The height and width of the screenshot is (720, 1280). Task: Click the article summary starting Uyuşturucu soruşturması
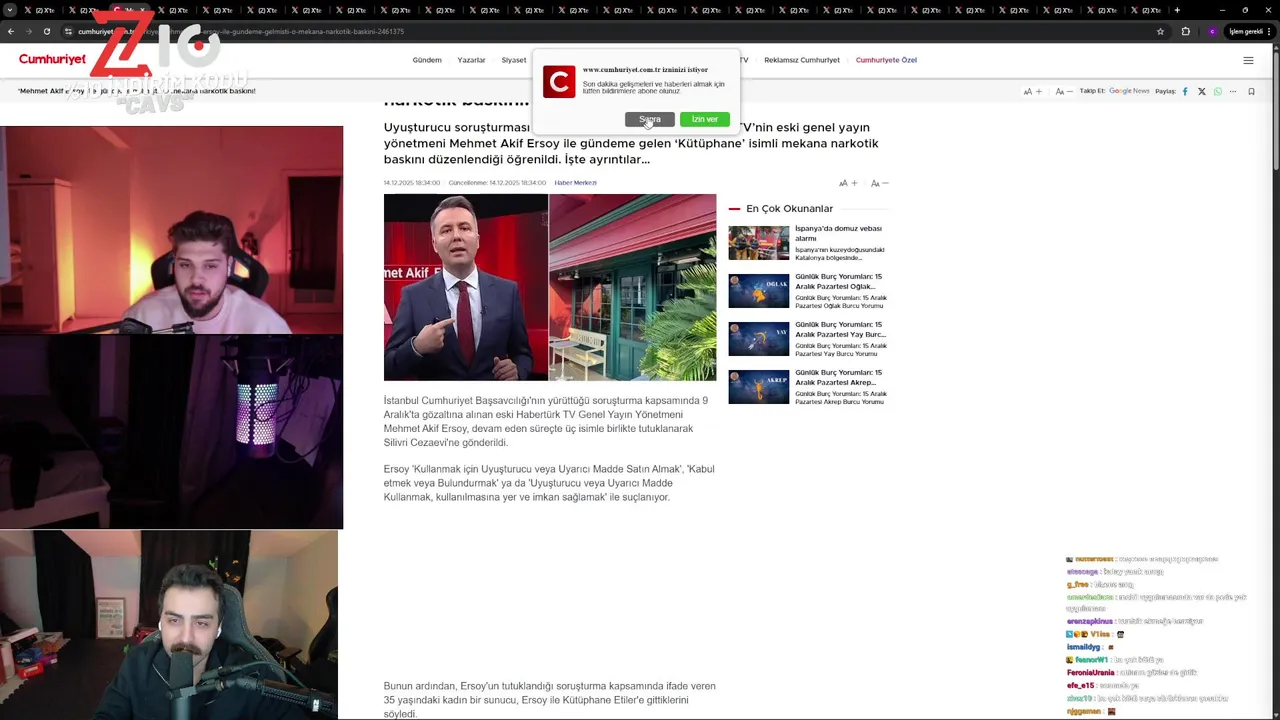(x=631, y=143)
